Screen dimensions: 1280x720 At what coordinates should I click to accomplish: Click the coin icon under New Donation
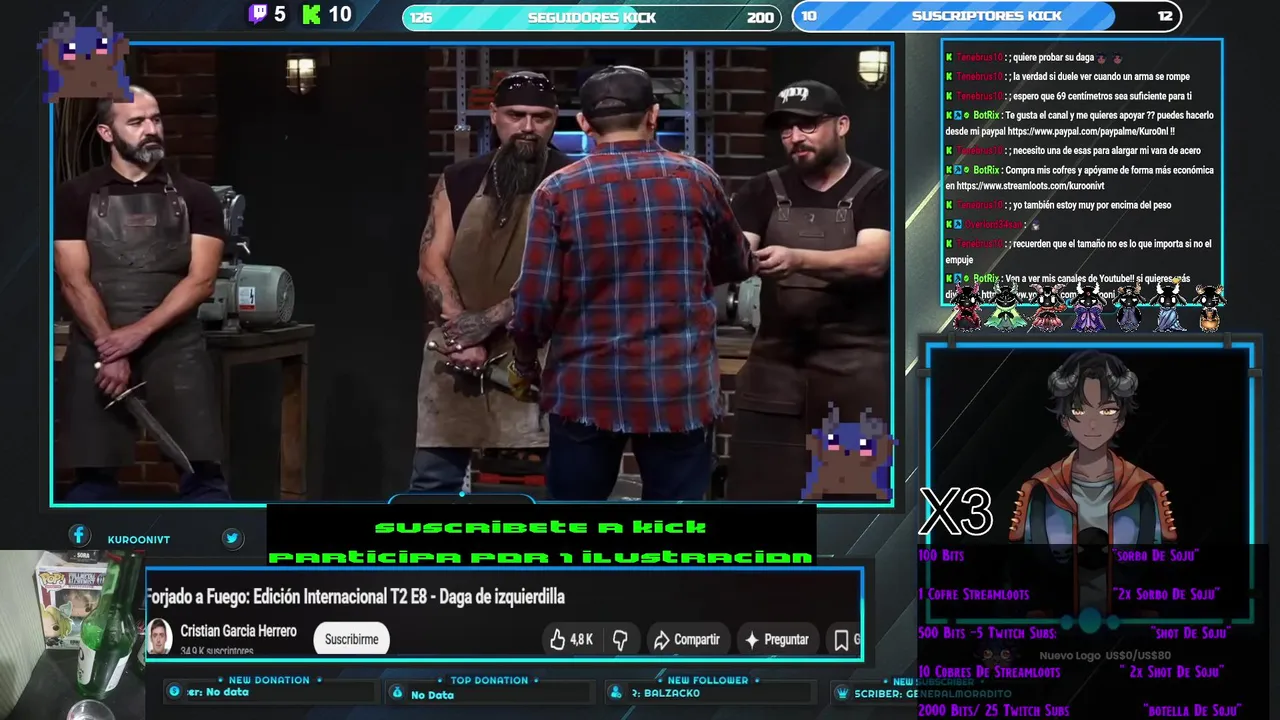click(x=175, y=691)
